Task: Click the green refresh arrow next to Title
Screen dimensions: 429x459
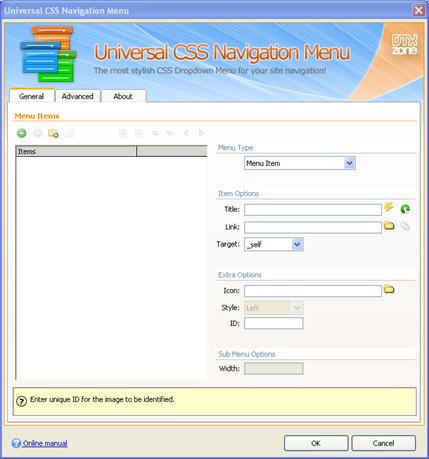Action: (x=405, y=209)
